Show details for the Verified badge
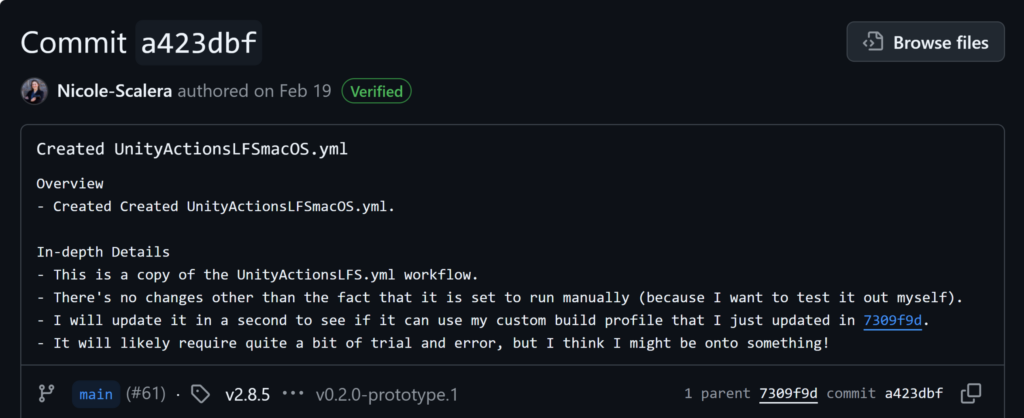1024x418 pixels. [377, 91]
